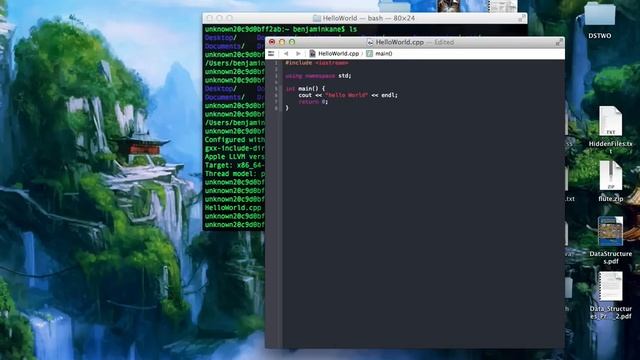The width and height of the screenshot is (640, 360).
Task: Click the 'return 0;' line in editor
Action: [x=313, y=101]
